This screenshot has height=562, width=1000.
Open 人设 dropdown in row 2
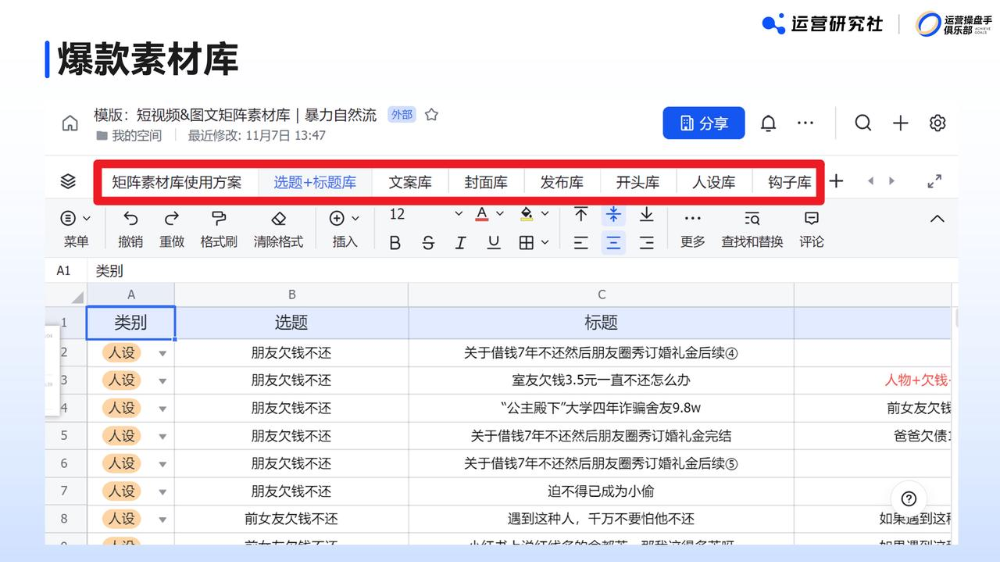163,353
